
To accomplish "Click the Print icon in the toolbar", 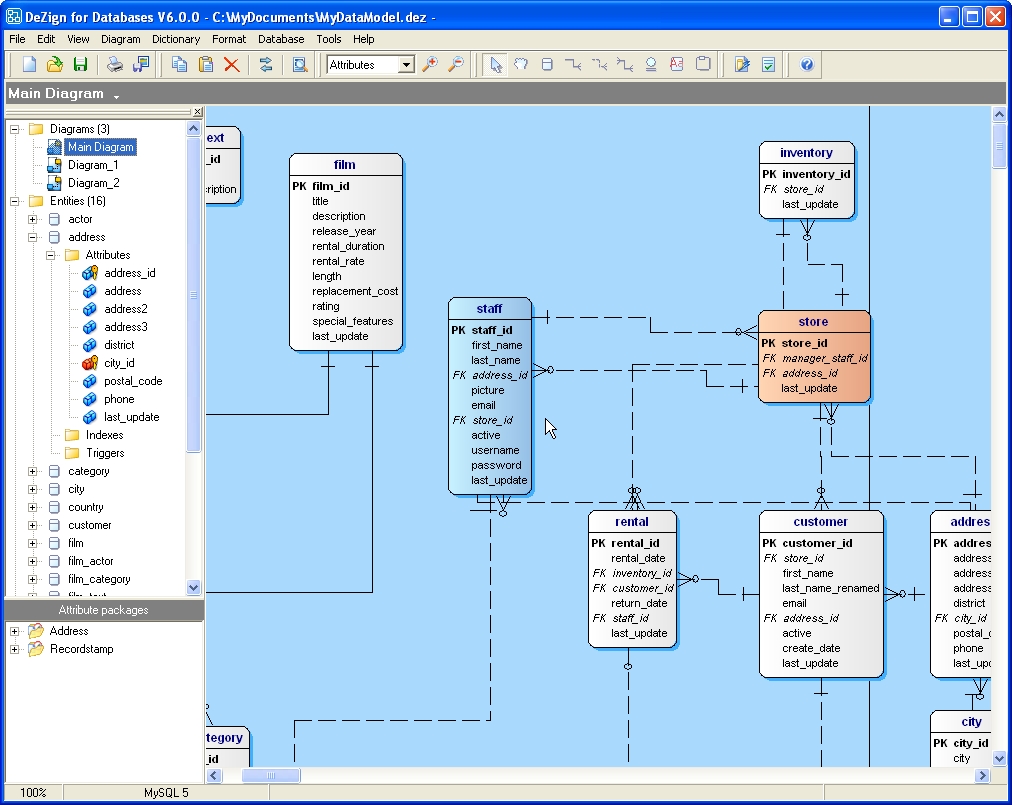I will click(x=114, y=65).
